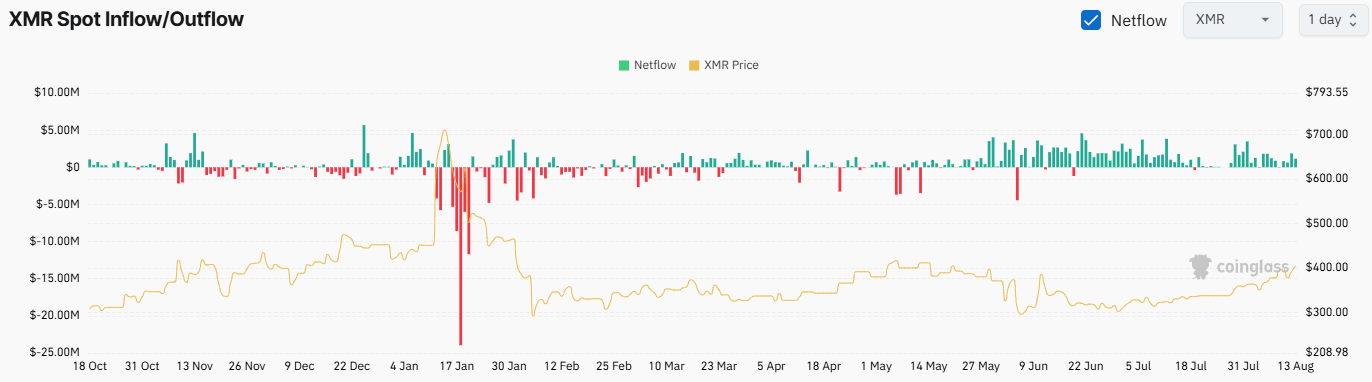
Task: Click the 1 May date label
Action: [877, 367]
